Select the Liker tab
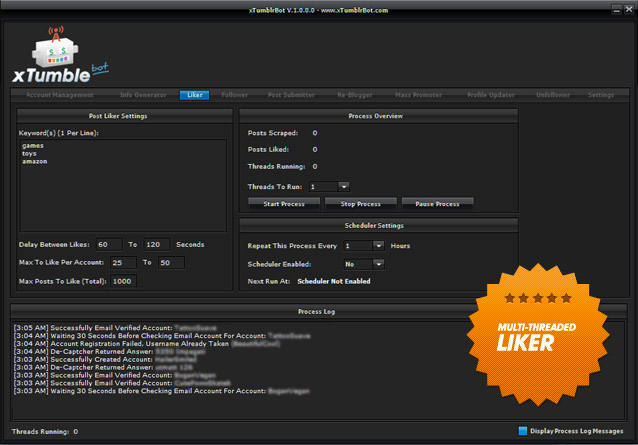This screenshot has height=445, width=638. point(194,95)
